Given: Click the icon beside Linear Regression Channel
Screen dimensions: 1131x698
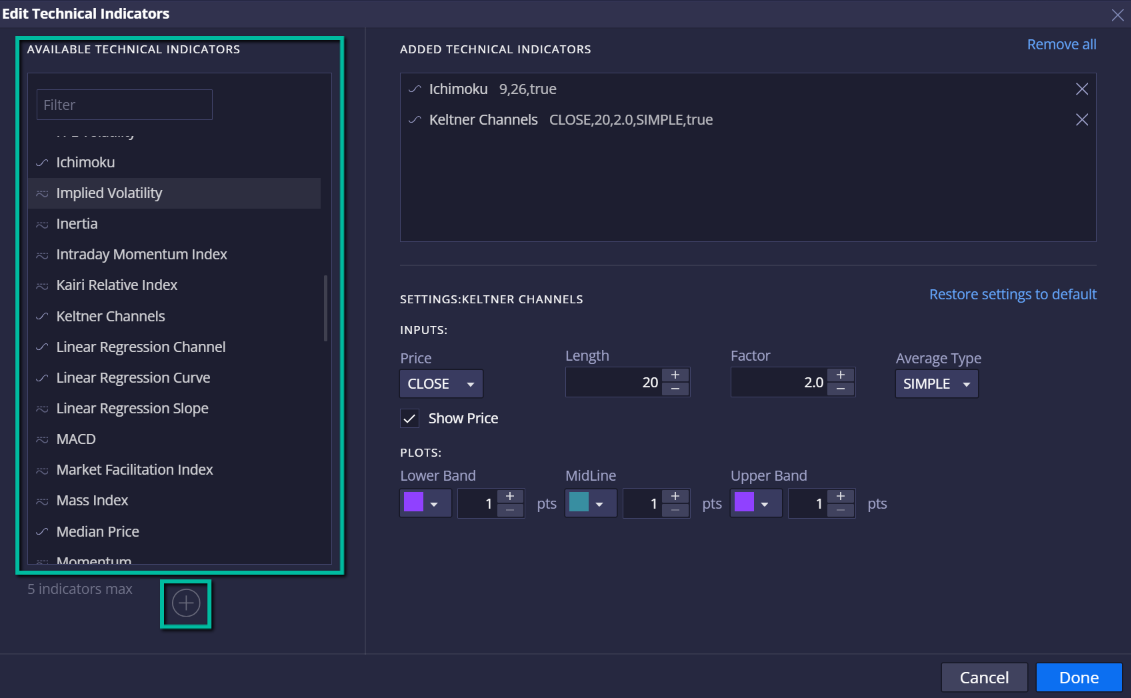Looking at the screenshot, I should click(43, 347).
